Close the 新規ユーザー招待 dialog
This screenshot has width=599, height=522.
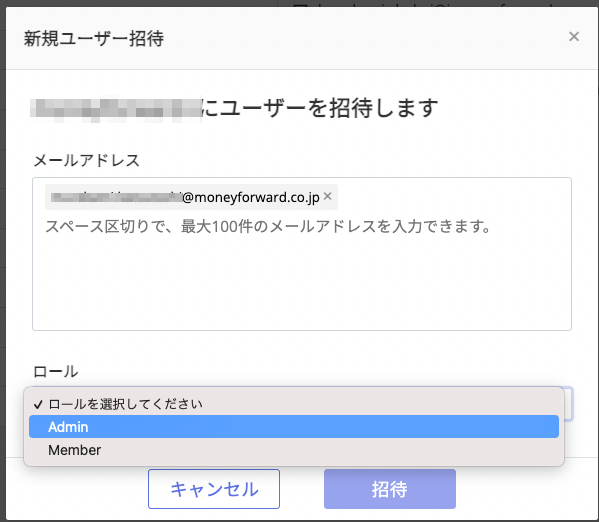click(574, 37)
